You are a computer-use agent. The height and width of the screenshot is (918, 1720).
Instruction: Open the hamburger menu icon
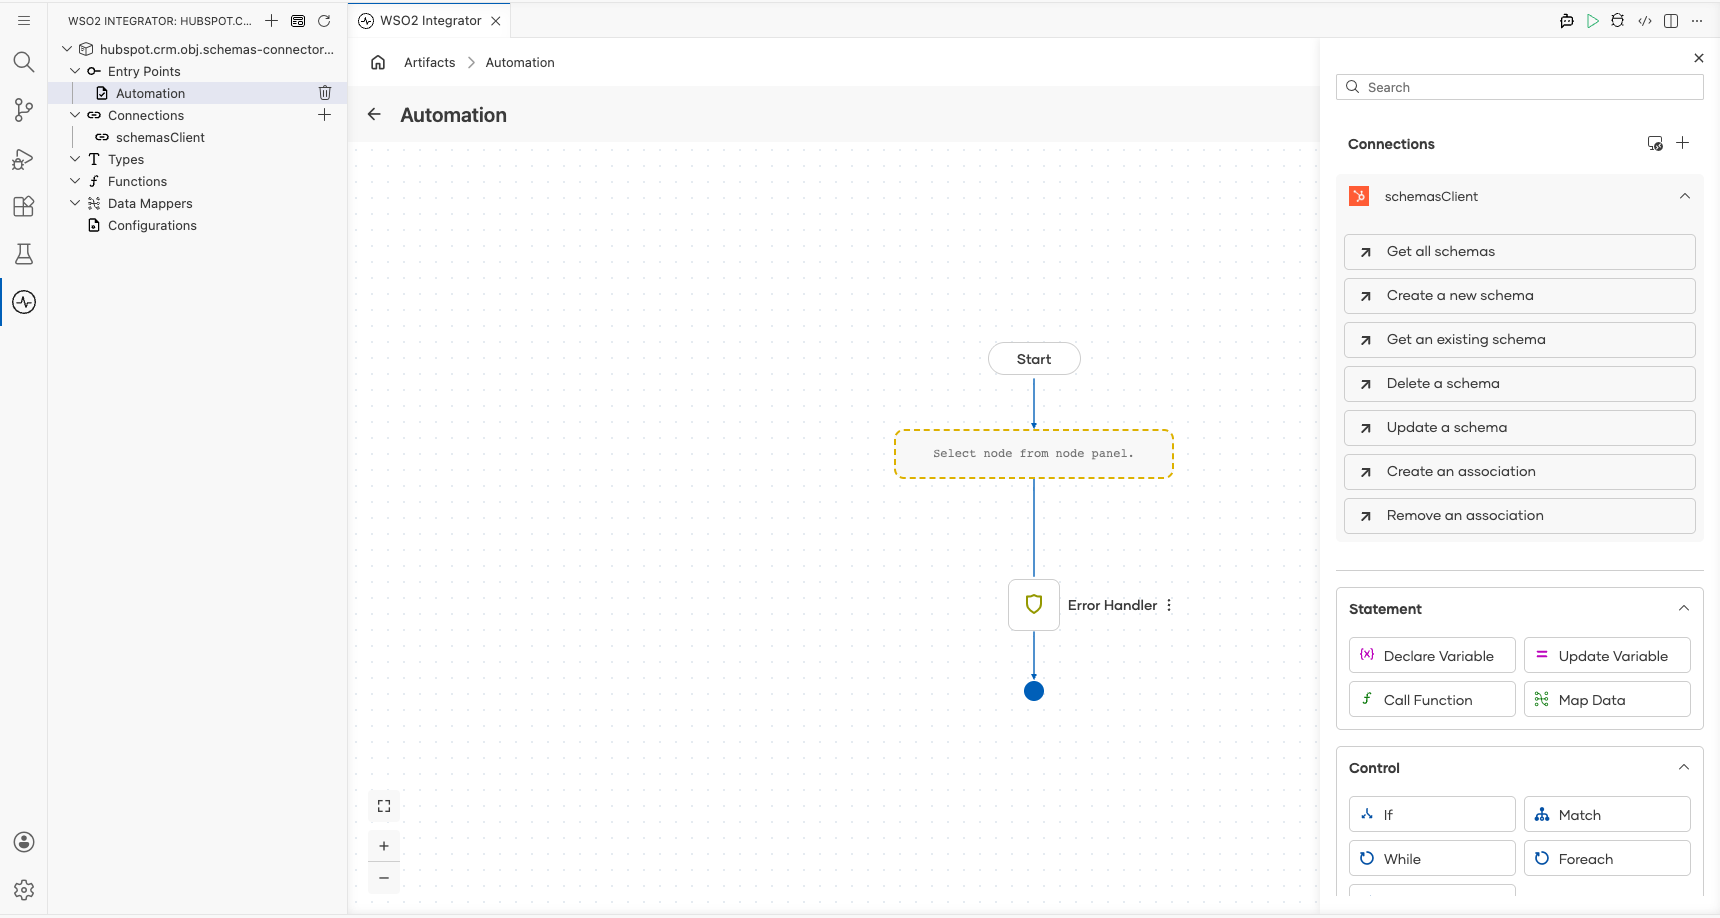click(x=24, y=20)
